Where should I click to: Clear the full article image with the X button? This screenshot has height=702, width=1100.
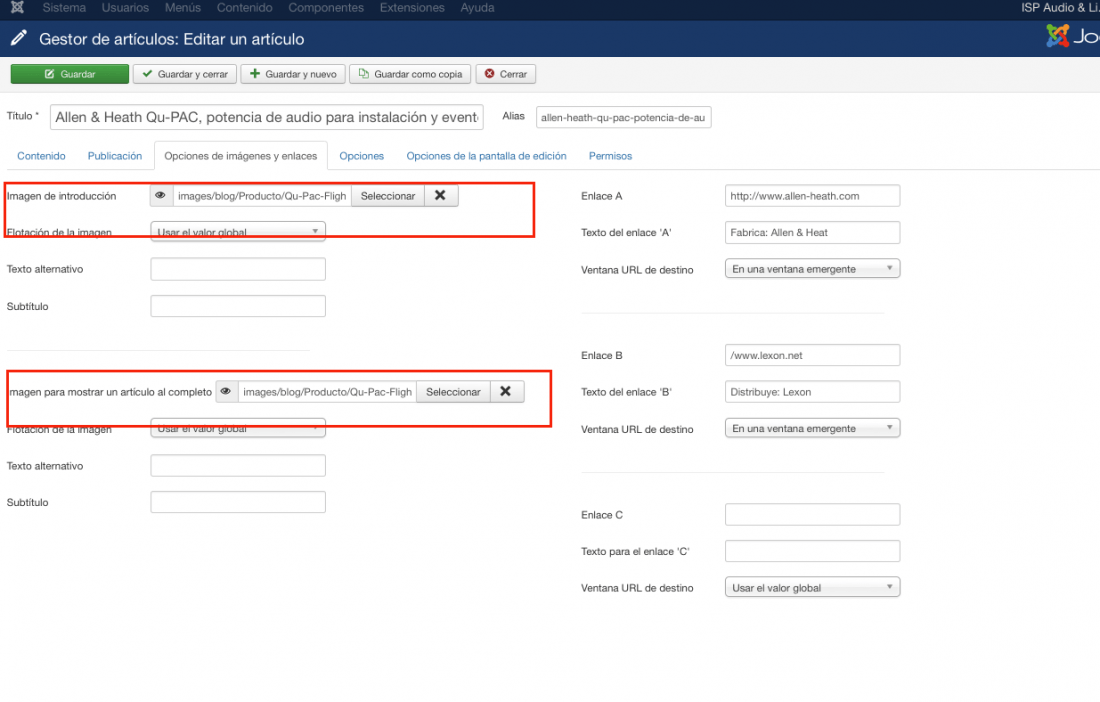coord(506,391)
